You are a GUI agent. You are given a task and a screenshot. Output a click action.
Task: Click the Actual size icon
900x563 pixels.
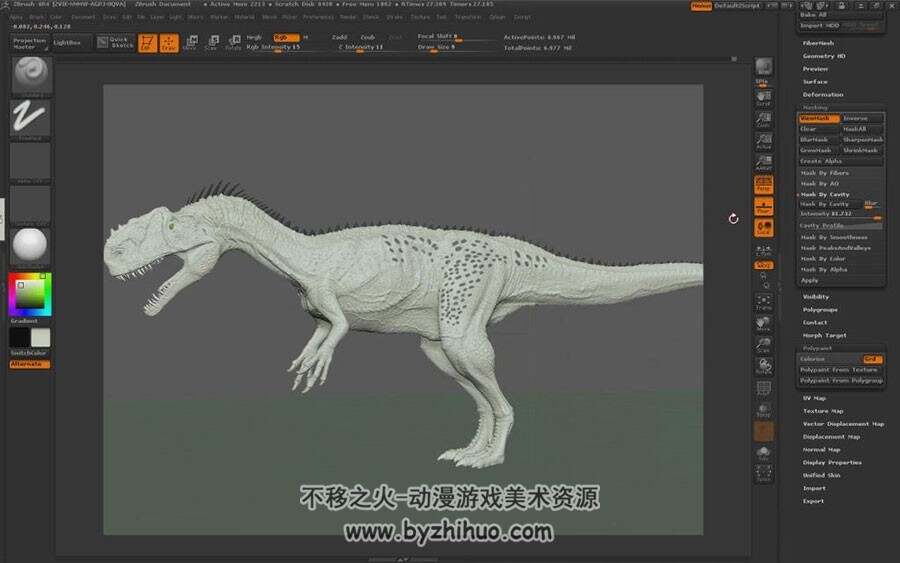click(x=763, y=141)
